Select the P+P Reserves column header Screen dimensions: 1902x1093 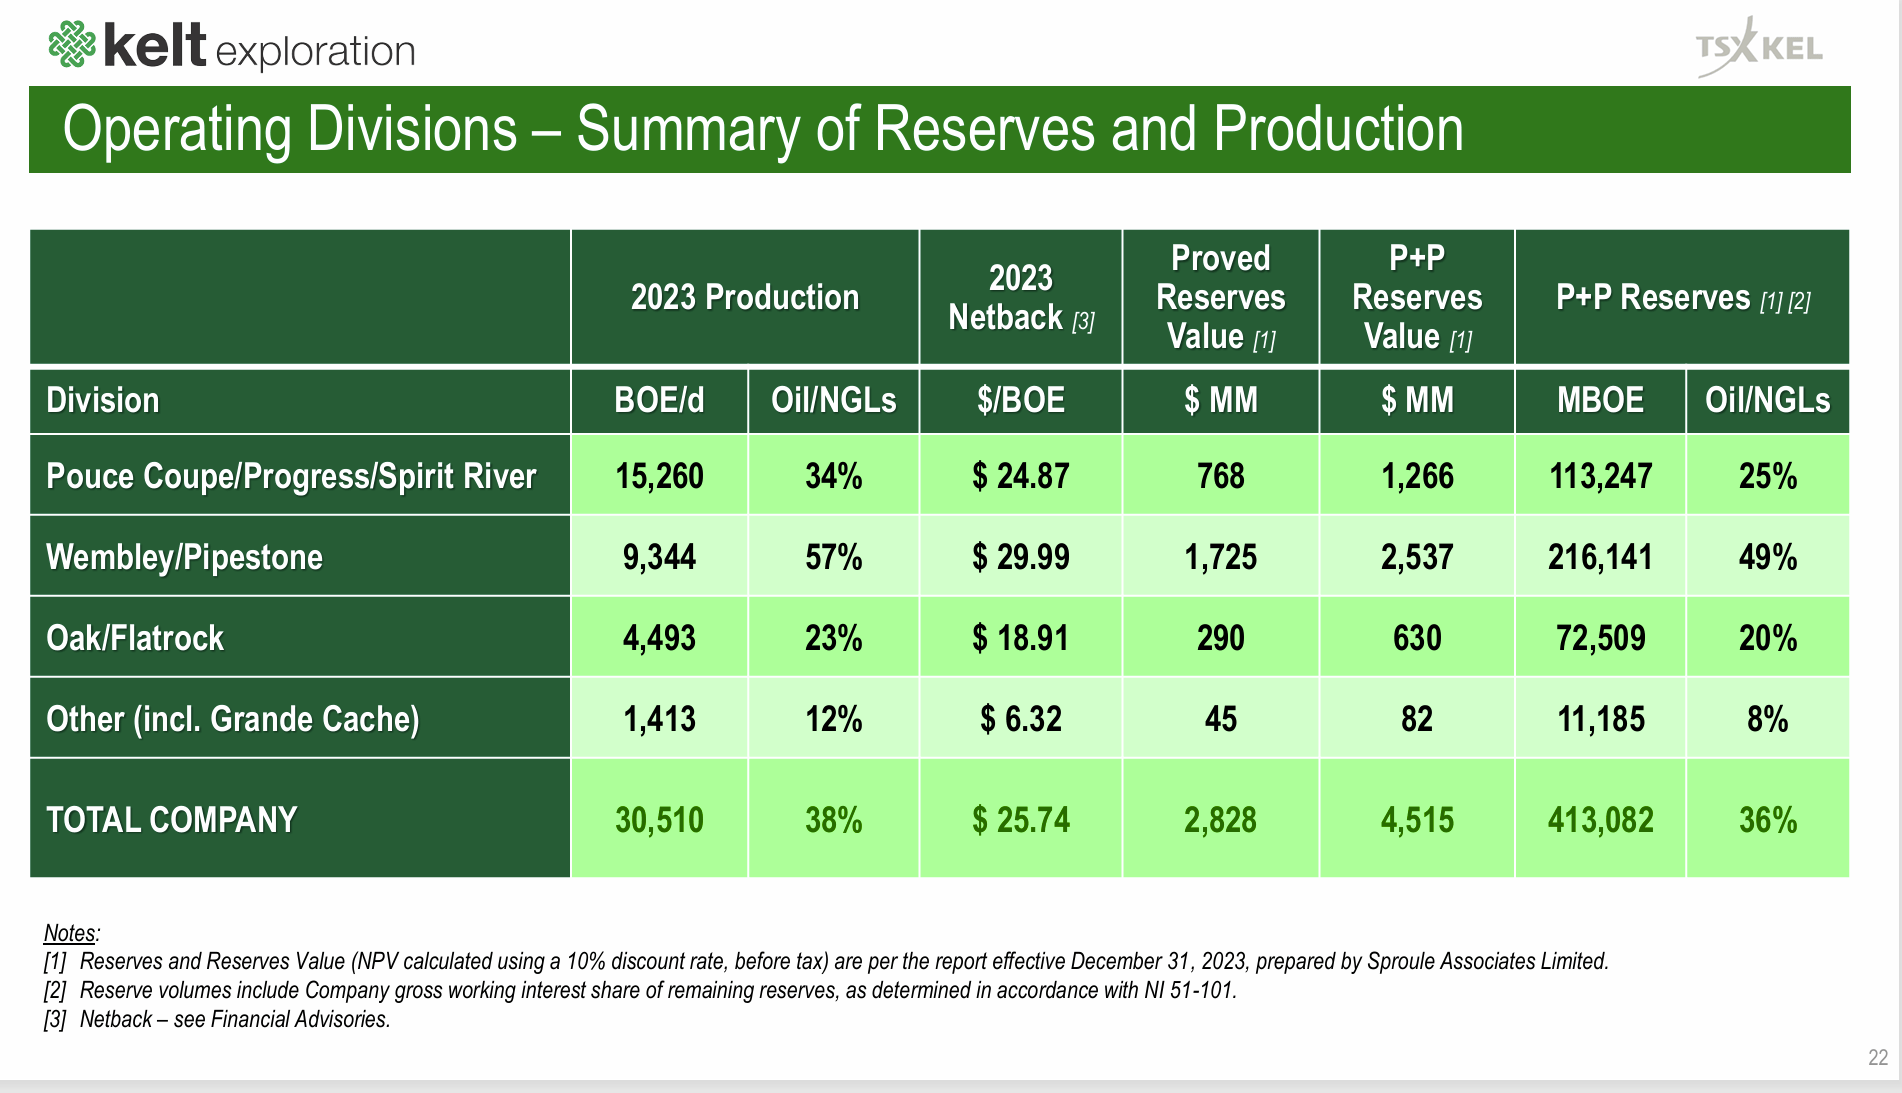click(1681, 296)
